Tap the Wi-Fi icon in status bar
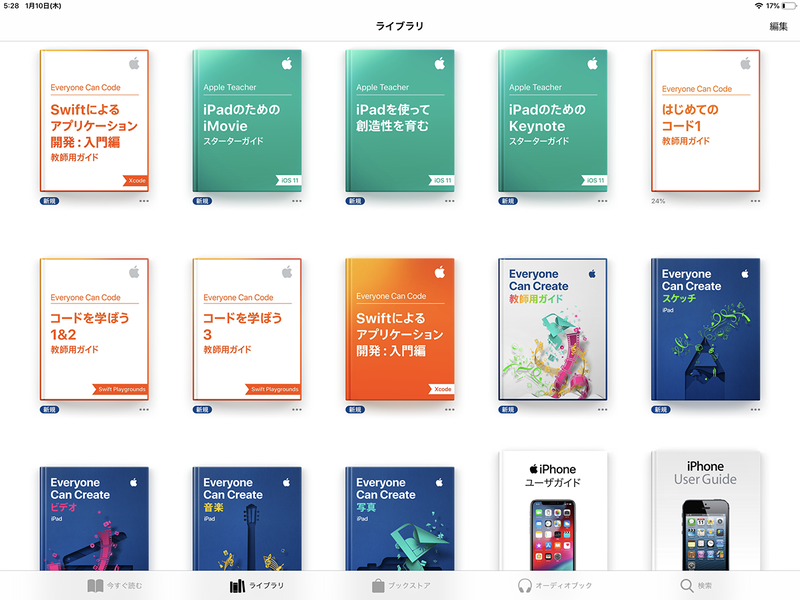 click(759, 6)
